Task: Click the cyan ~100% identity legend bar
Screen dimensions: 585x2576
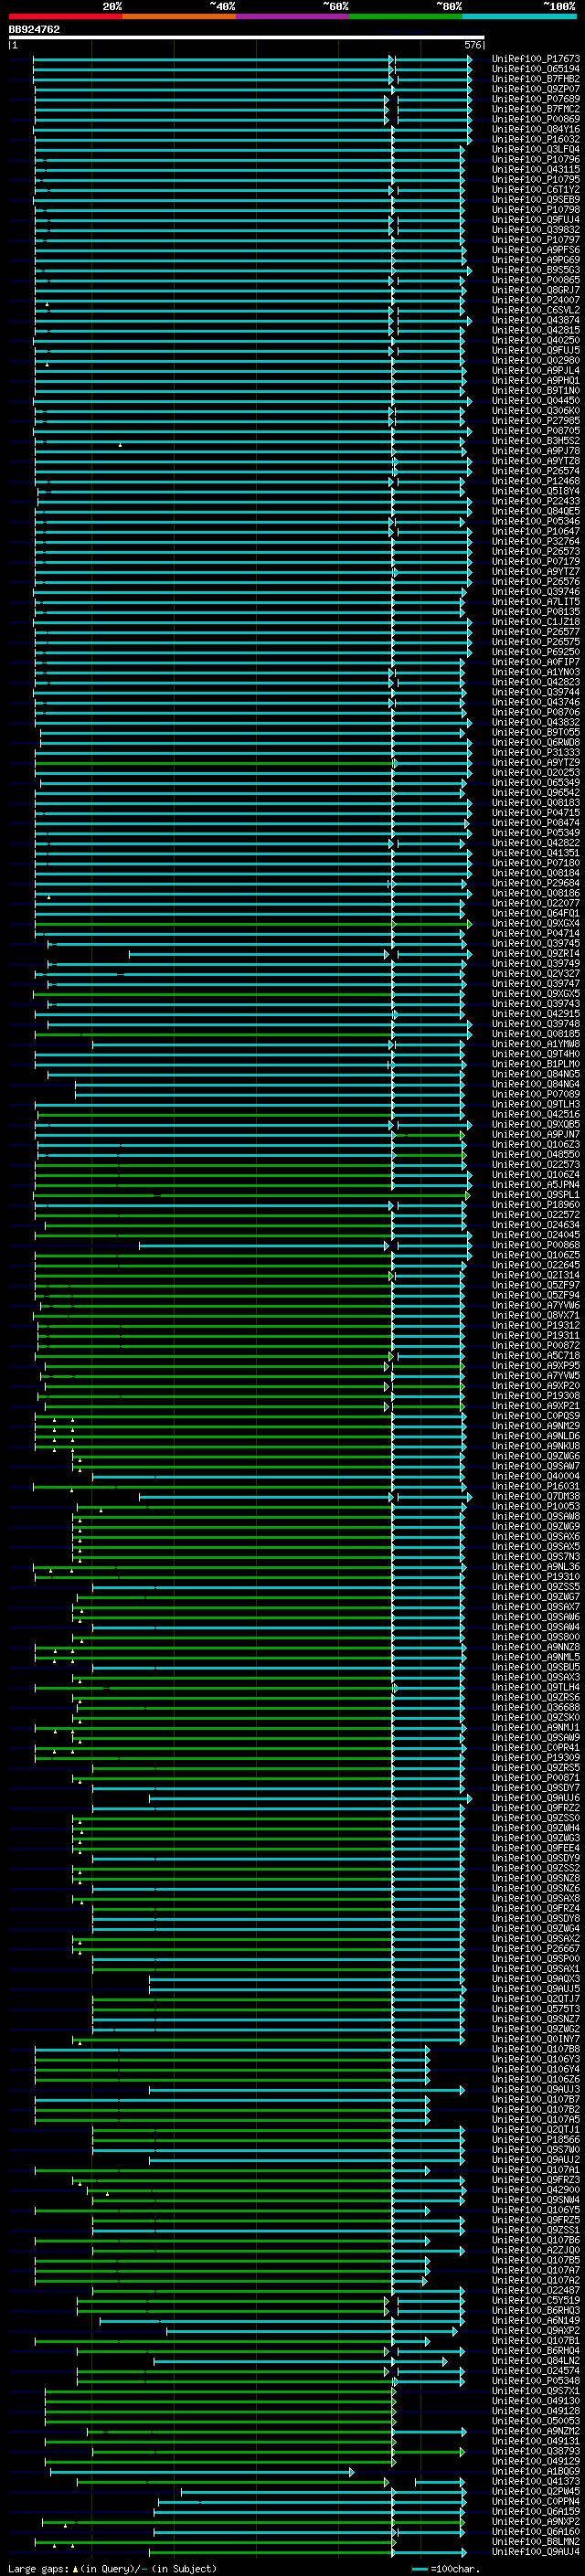Action: pyautogui.click(x=520, y=17)
